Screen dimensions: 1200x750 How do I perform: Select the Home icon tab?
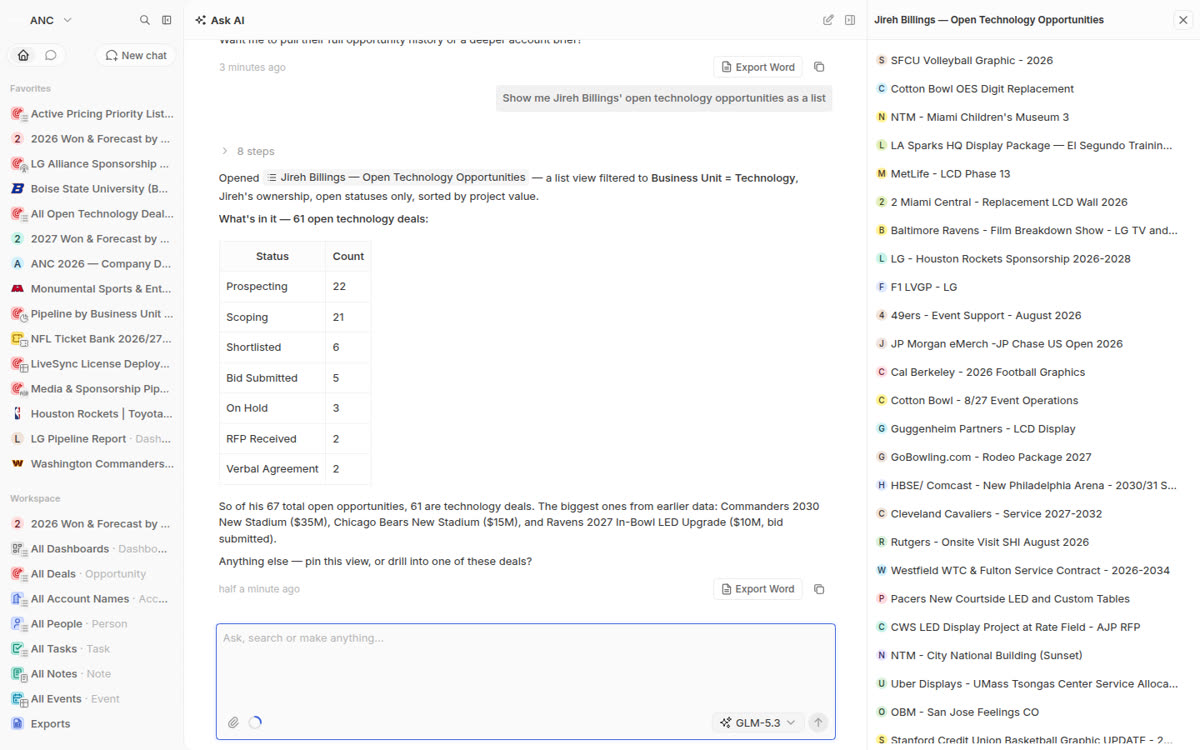point(23,55)
